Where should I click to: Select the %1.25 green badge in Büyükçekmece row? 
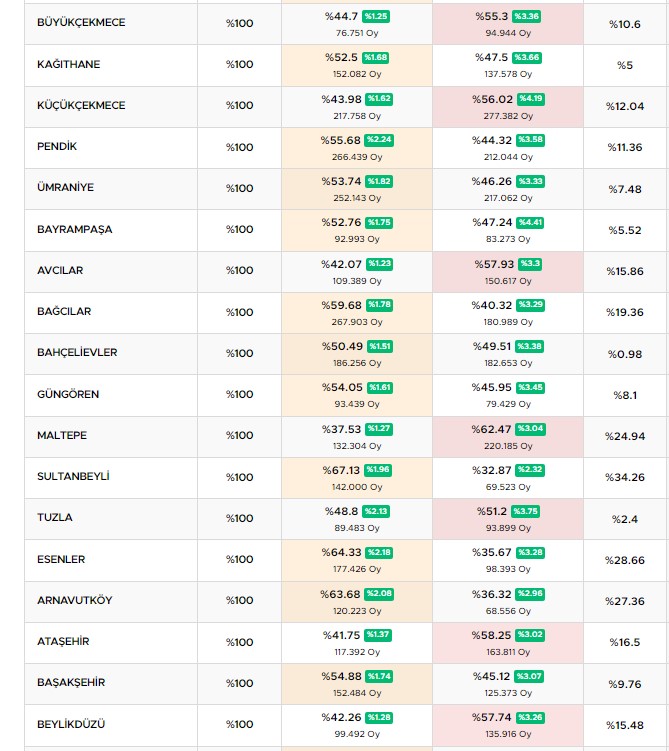[376, 17]
